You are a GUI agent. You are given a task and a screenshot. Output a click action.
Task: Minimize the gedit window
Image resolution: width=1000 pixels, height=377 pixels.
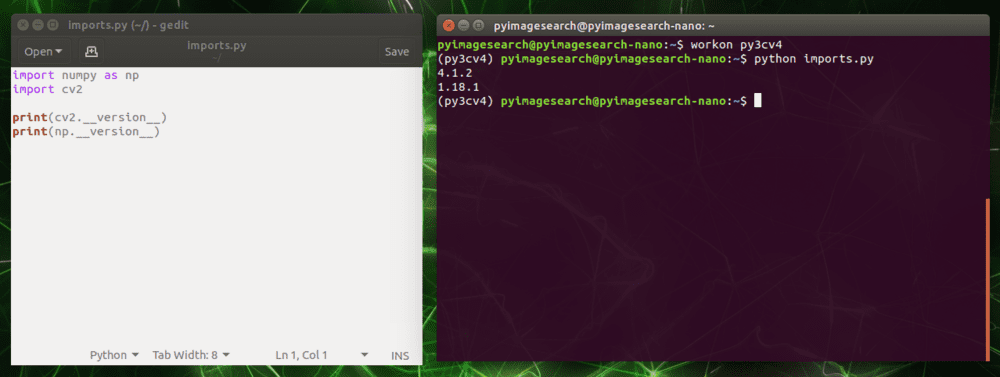38,26
